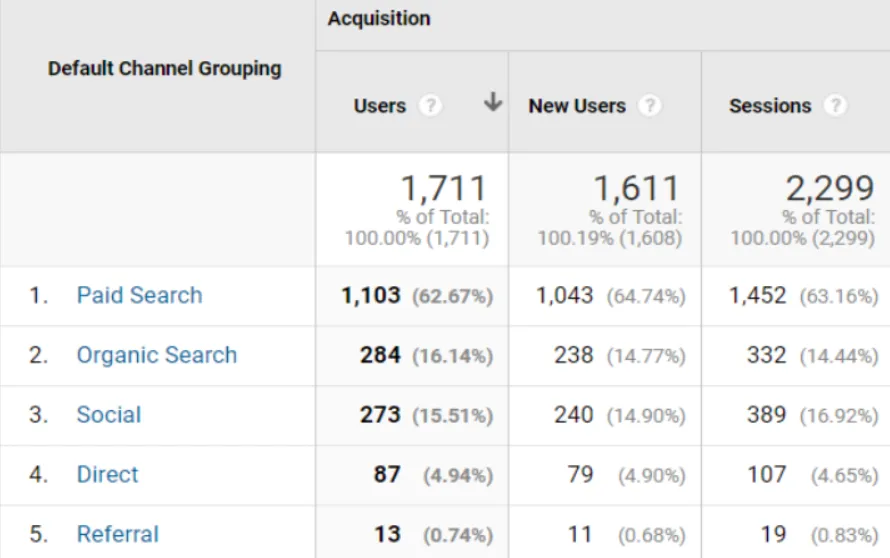Click the help icon beside New Users

pos(650,106)
